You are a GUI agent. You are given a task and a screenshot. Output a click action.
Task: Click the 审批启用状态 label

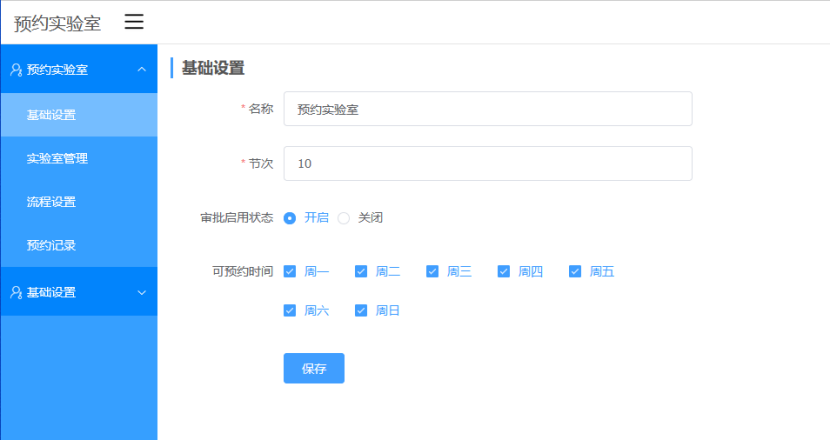(x=237, y=218)
